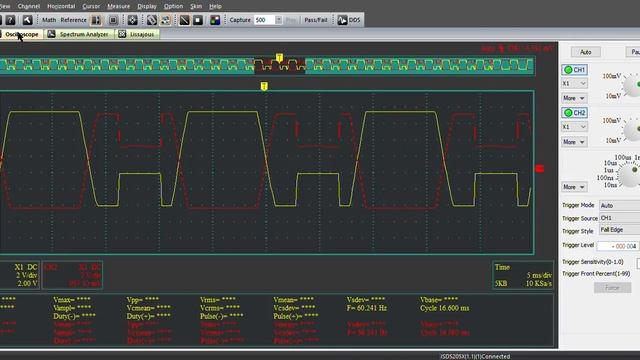Click the F= 60.241 Hz measurement
This screenshot has height=360, width=640.
tap(367, 308)
